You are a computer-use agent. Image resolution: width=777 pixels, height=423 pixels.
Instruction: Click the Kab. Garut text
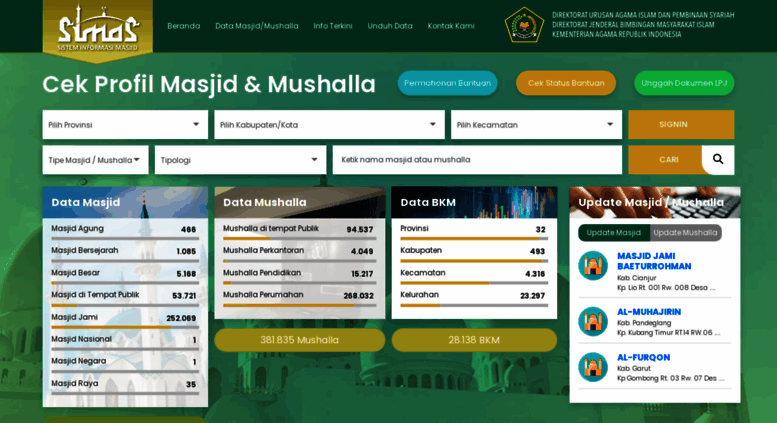pos(634,369)
